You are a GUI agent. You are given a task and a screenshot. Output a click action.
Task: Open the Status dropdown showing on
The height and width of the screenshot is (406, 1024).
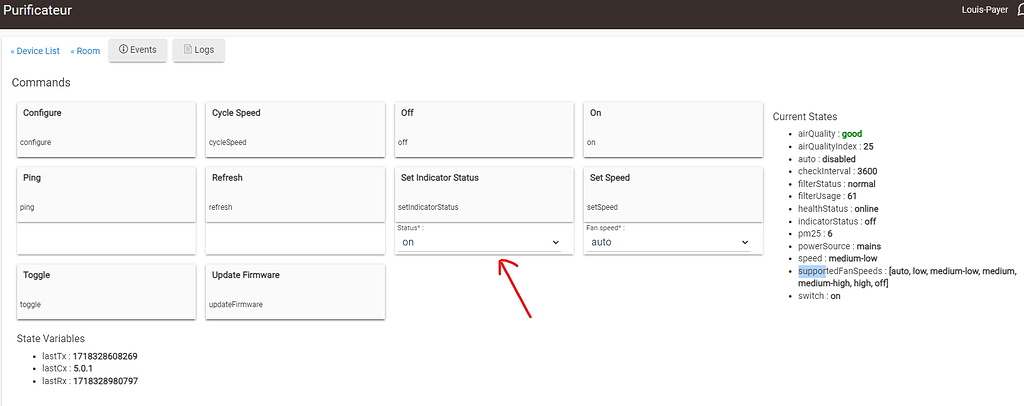pos(481,242)
